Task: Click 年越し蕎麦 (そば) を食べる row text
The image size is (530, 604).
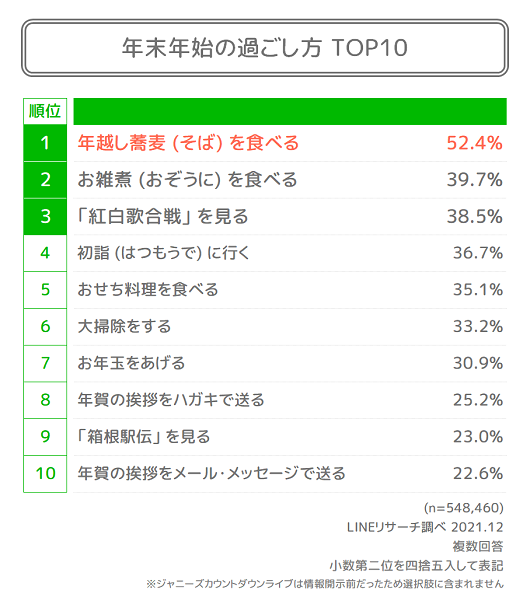Action: pyautogui.click(x=188, y=143)
